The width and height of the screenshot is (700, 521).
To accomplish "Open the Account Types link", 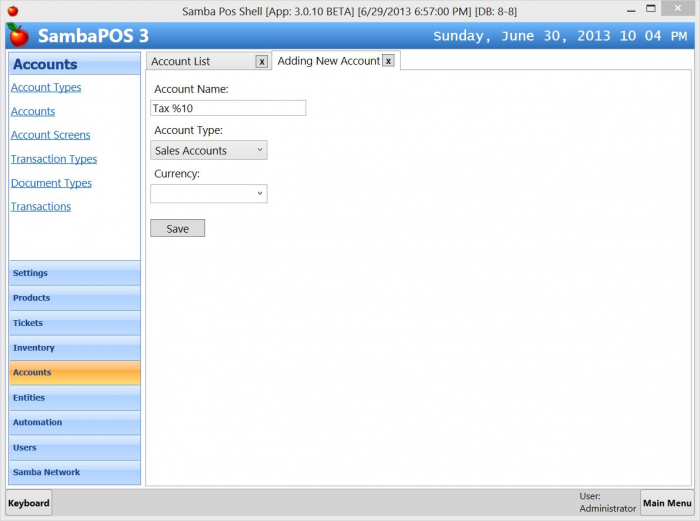I will 46,88.
